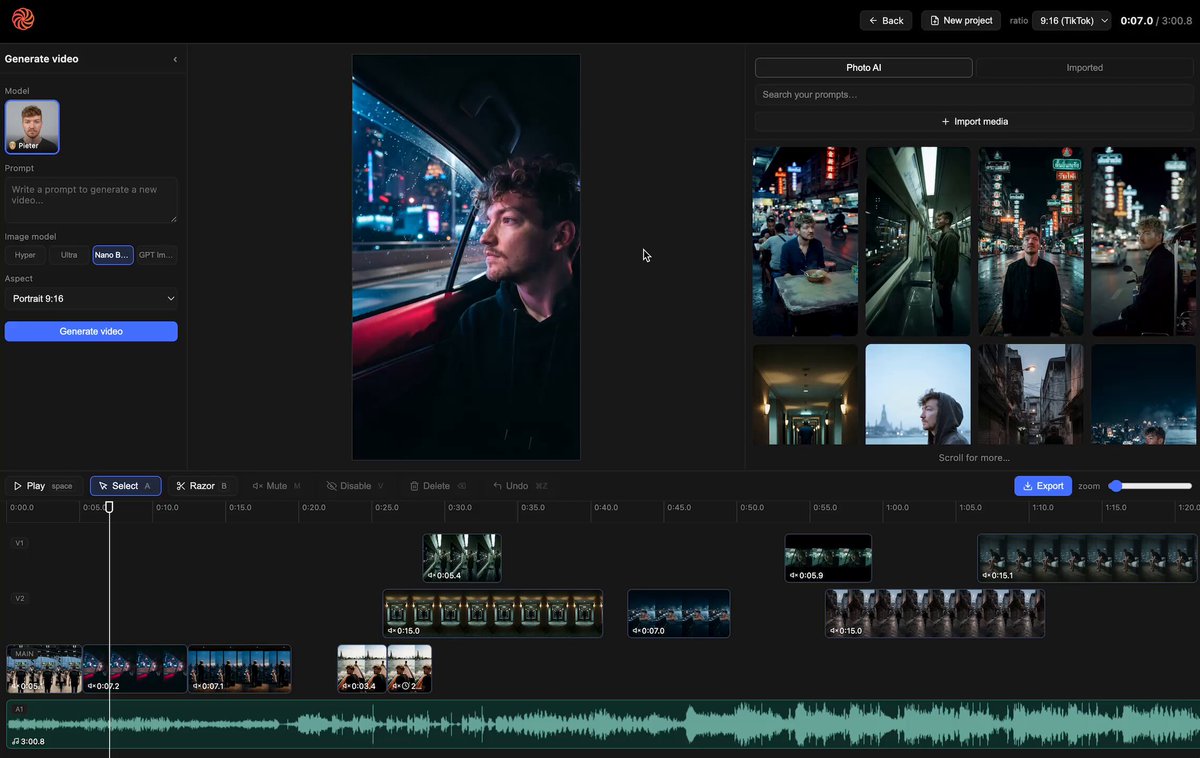Switch to the Imported tab
The image size is (1200, 758).
(1084, 68)
